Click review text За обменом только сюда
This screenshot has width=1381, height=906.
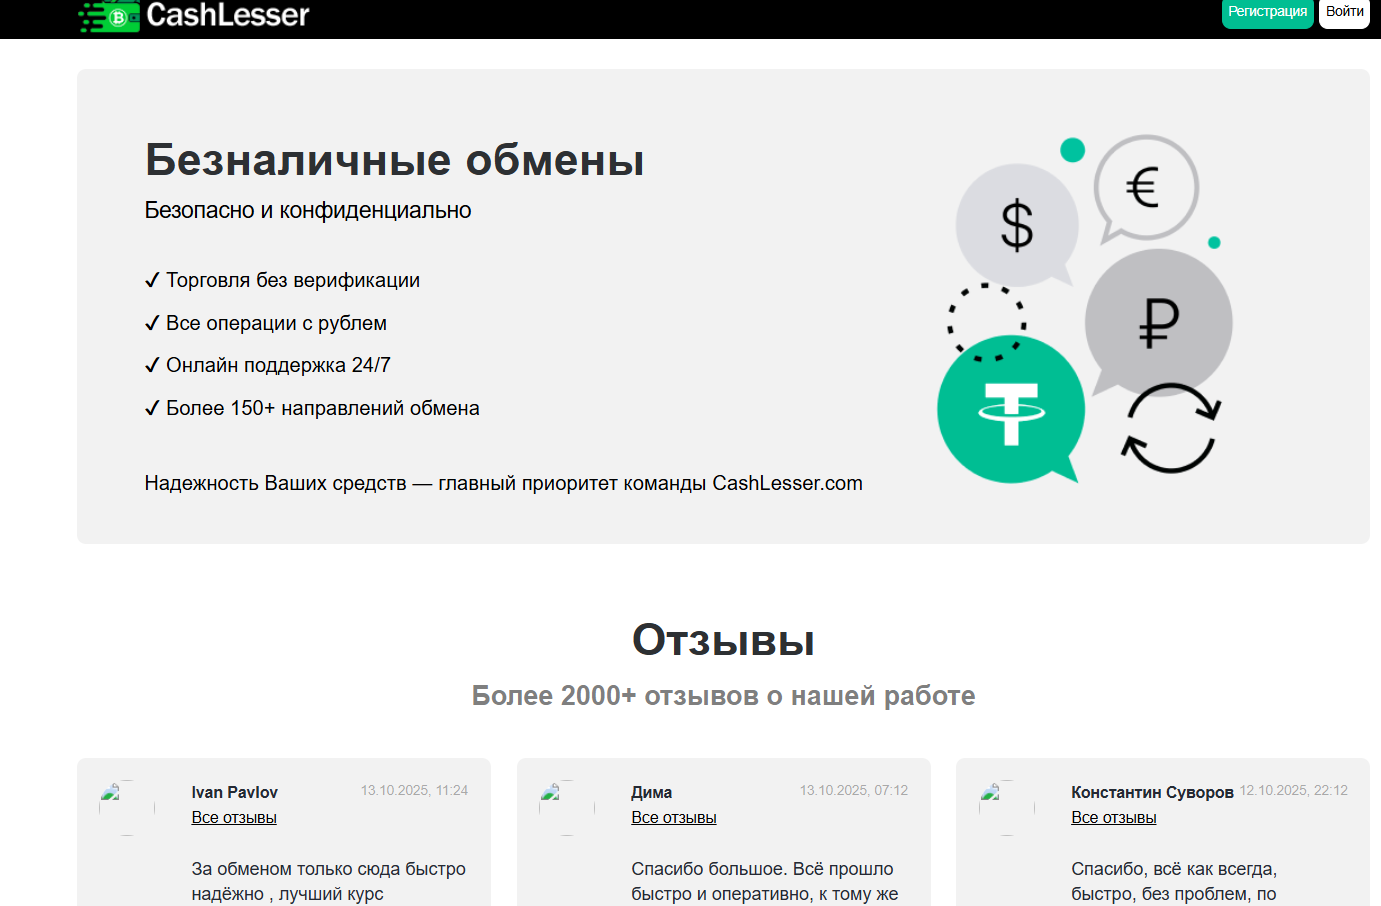pos(329,882)
